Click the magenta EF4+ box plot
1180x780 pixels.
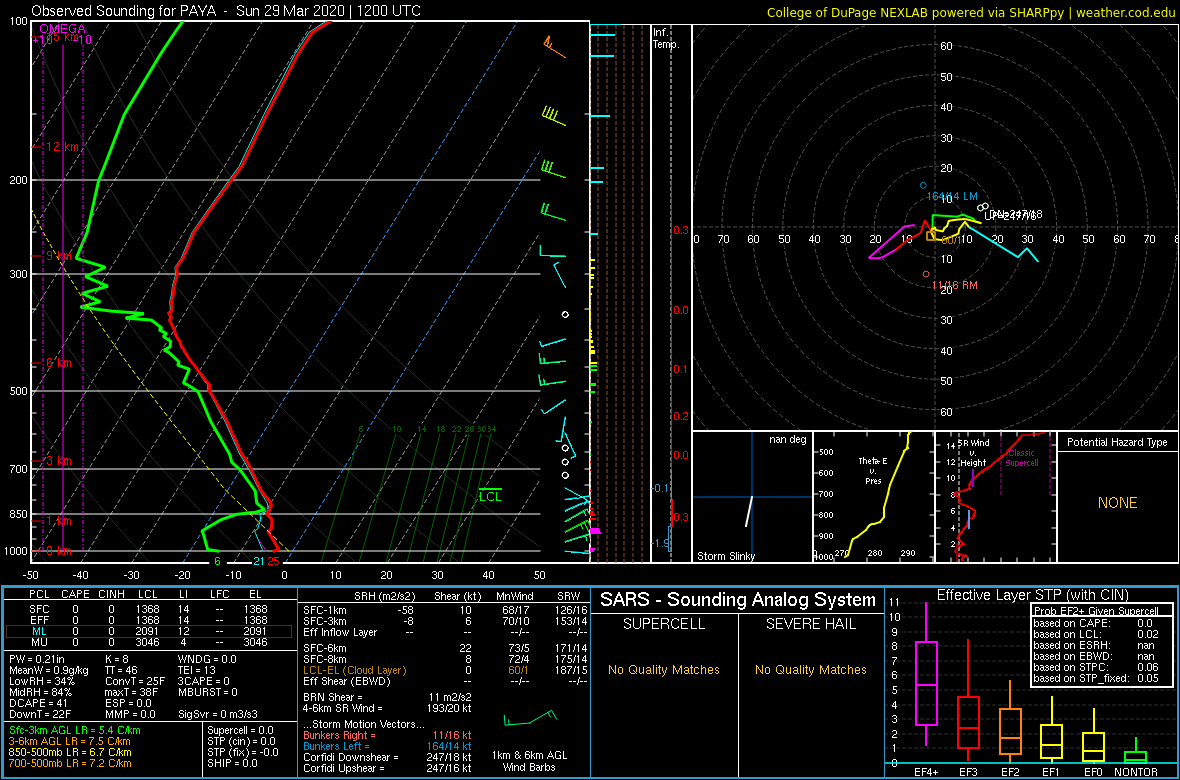click(925, 674)
